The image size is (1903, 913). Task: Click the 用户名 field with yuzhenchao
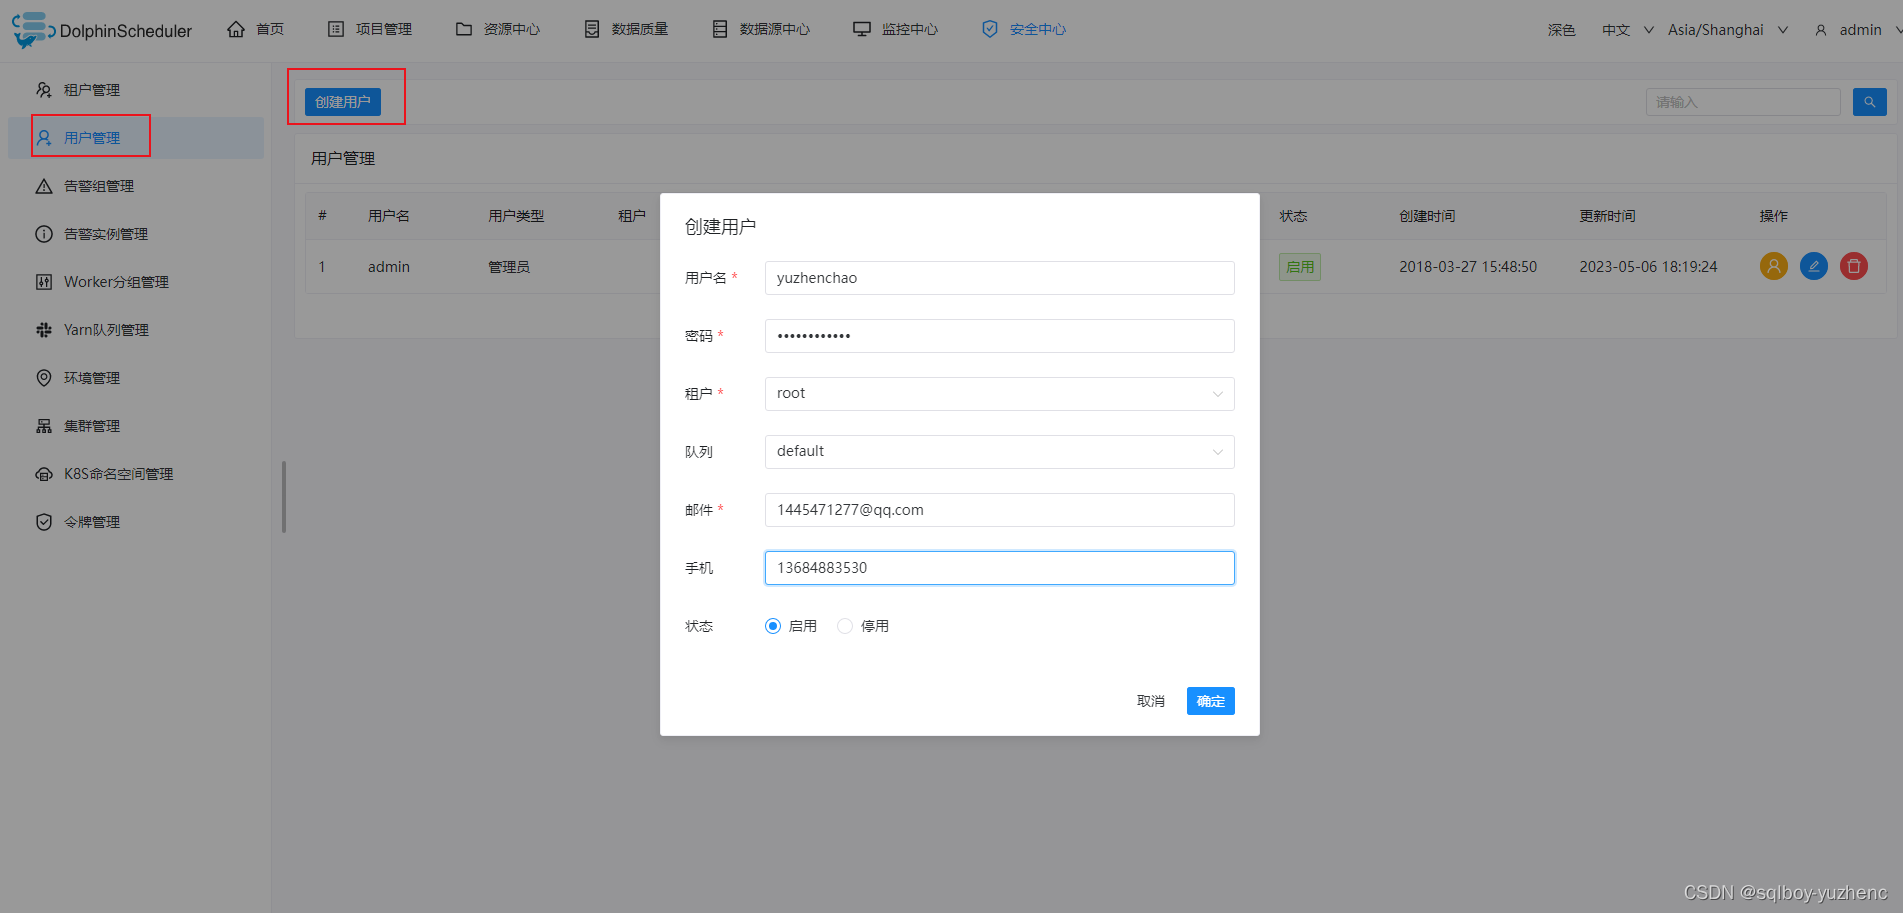1000,278
